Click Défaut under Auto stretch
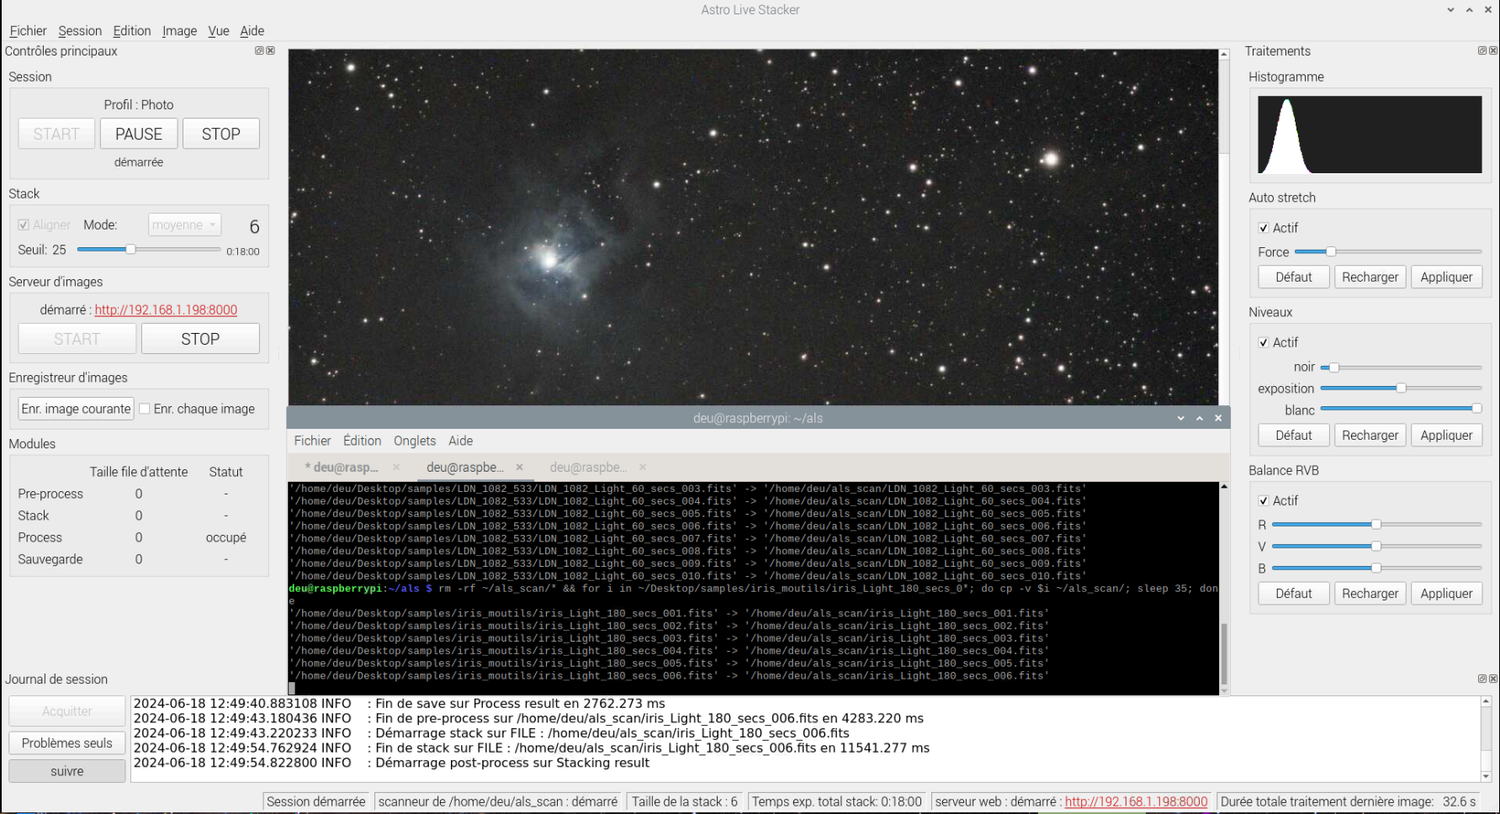1500x814 pixels. [x=1293, y=277]
